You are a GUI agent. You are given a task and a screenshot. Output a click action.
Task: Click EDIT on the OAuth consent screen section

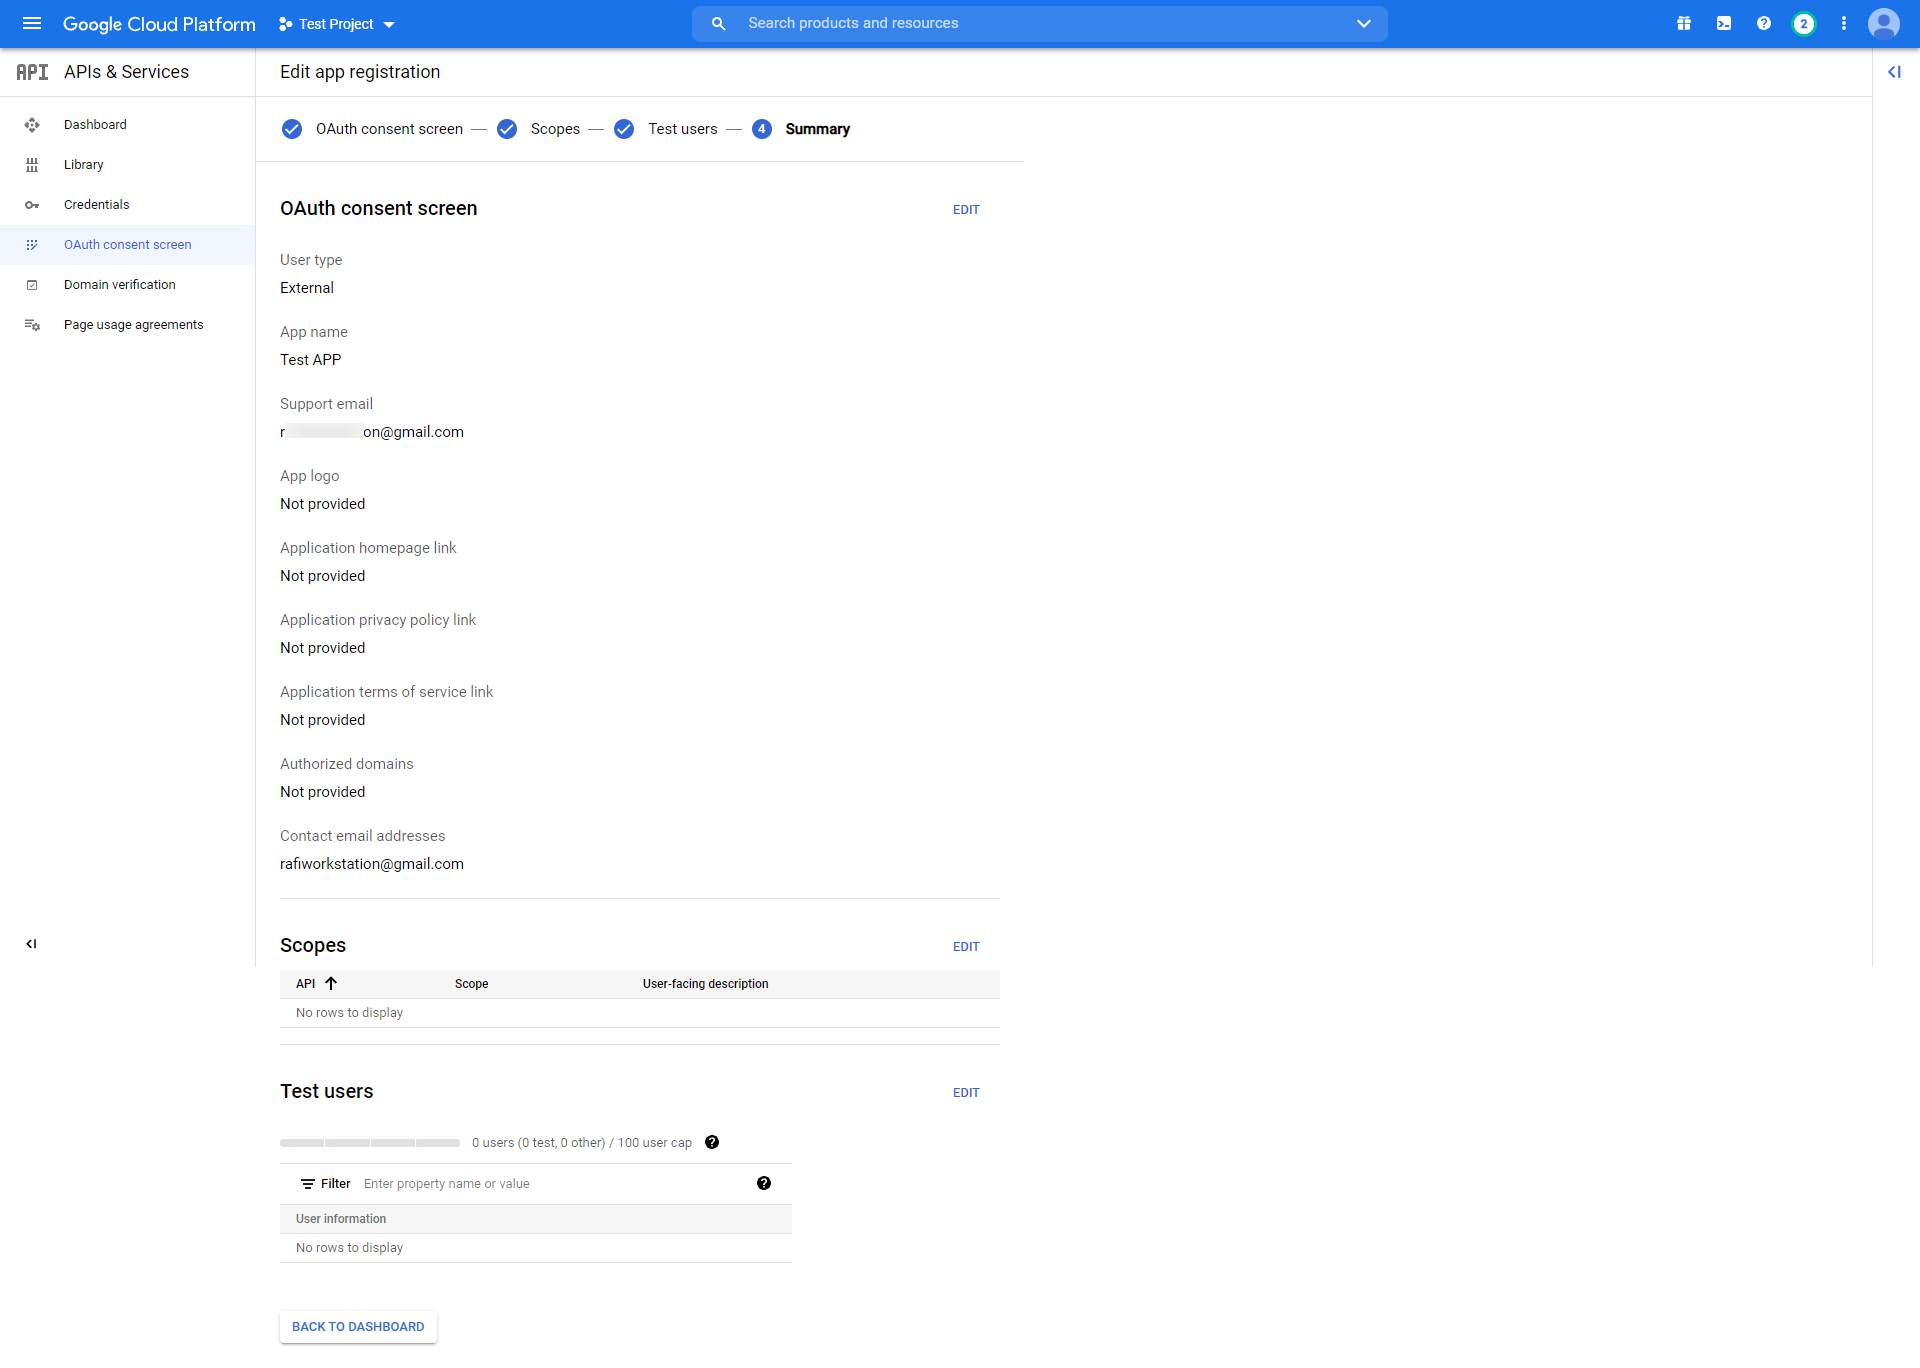point(965,209)
